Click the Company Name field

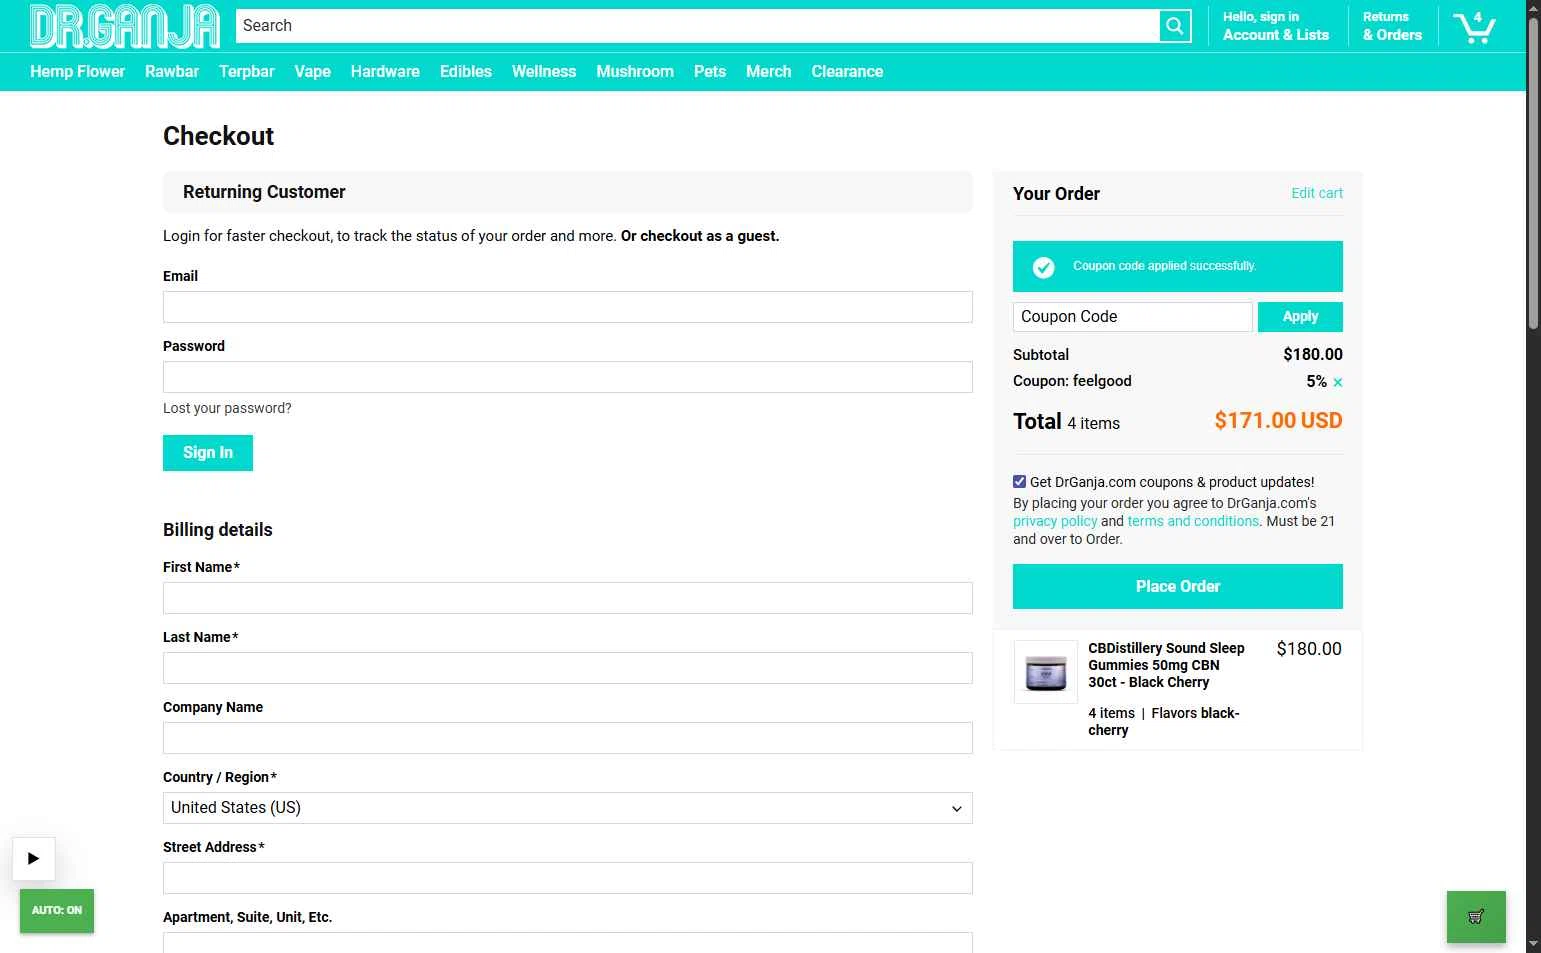568,738
